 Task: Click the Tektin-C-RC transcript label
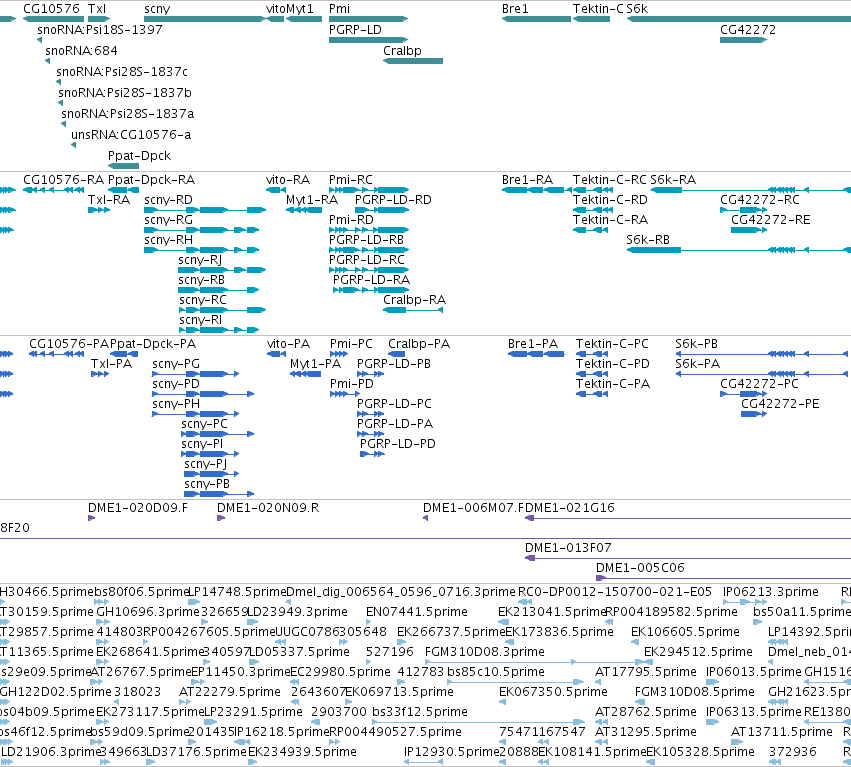point(609,180)
